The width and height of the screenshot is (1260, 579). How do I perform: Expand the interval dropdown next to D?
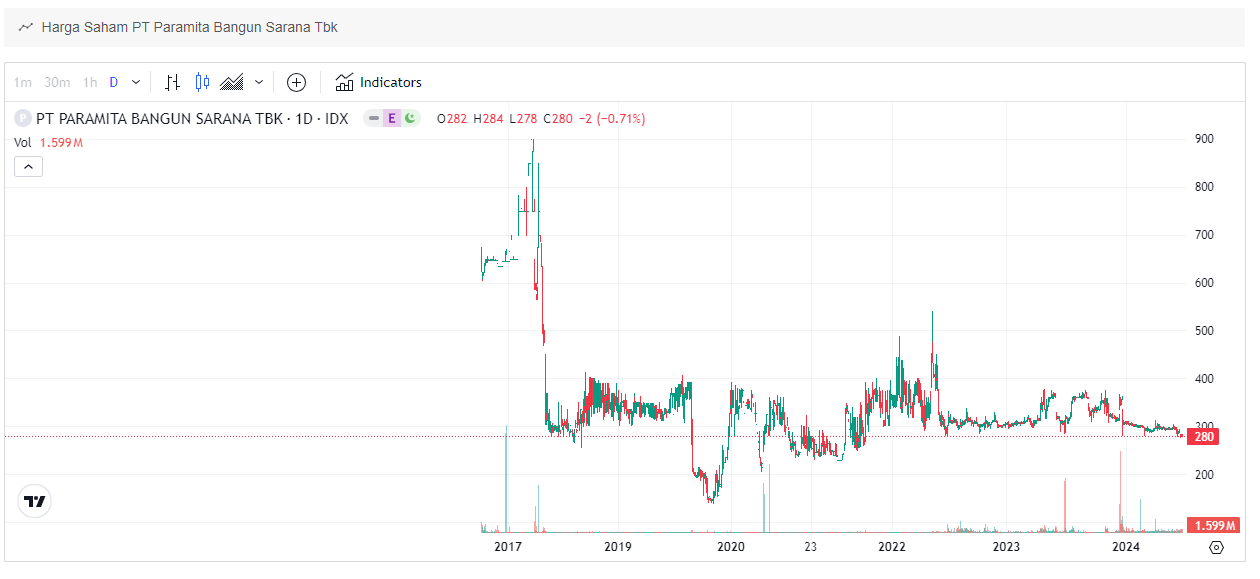coord(135,82)
